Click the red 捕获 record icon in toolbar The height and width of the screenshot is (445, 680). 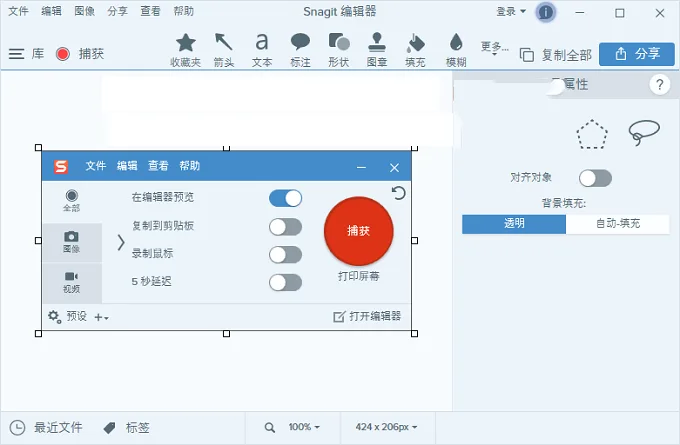coord(63,54)
